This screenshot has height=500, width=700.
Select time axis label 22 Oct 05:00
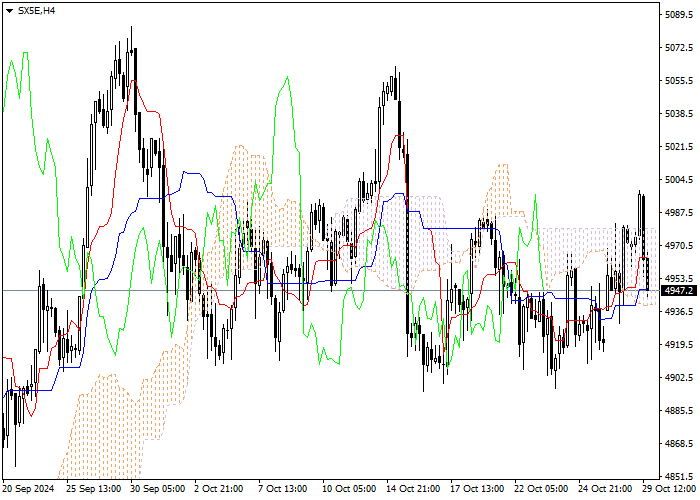(542, 489)
